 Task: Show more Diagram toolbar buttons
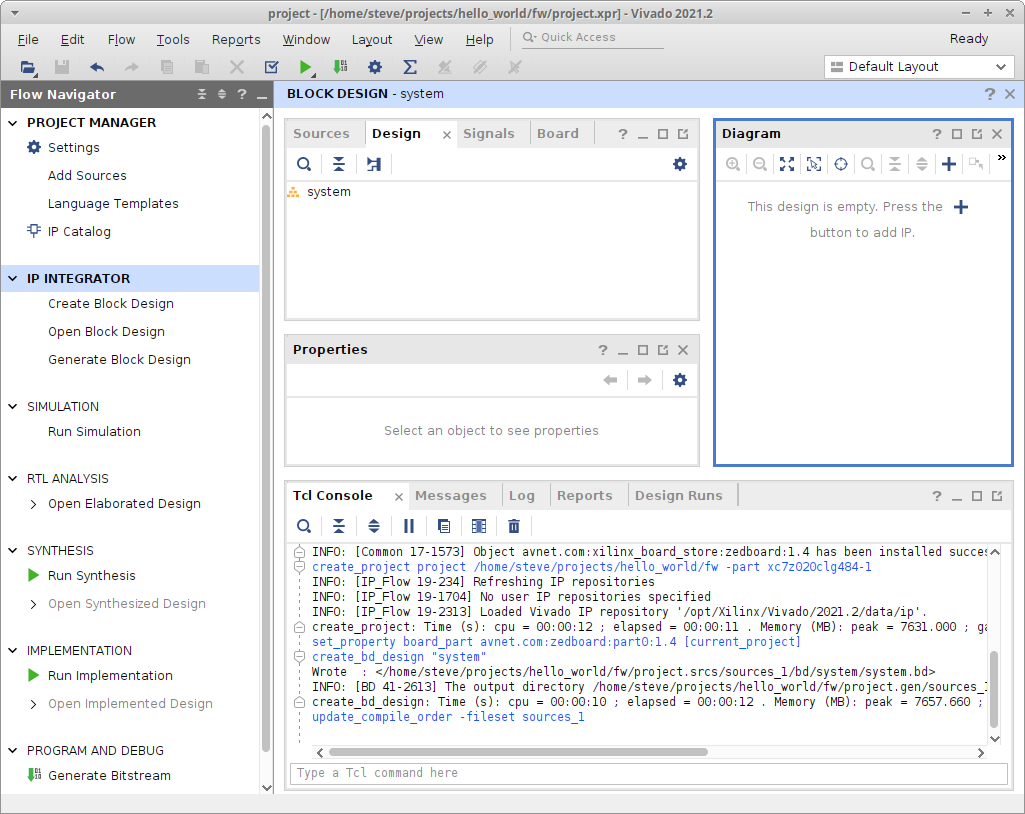1001,158
